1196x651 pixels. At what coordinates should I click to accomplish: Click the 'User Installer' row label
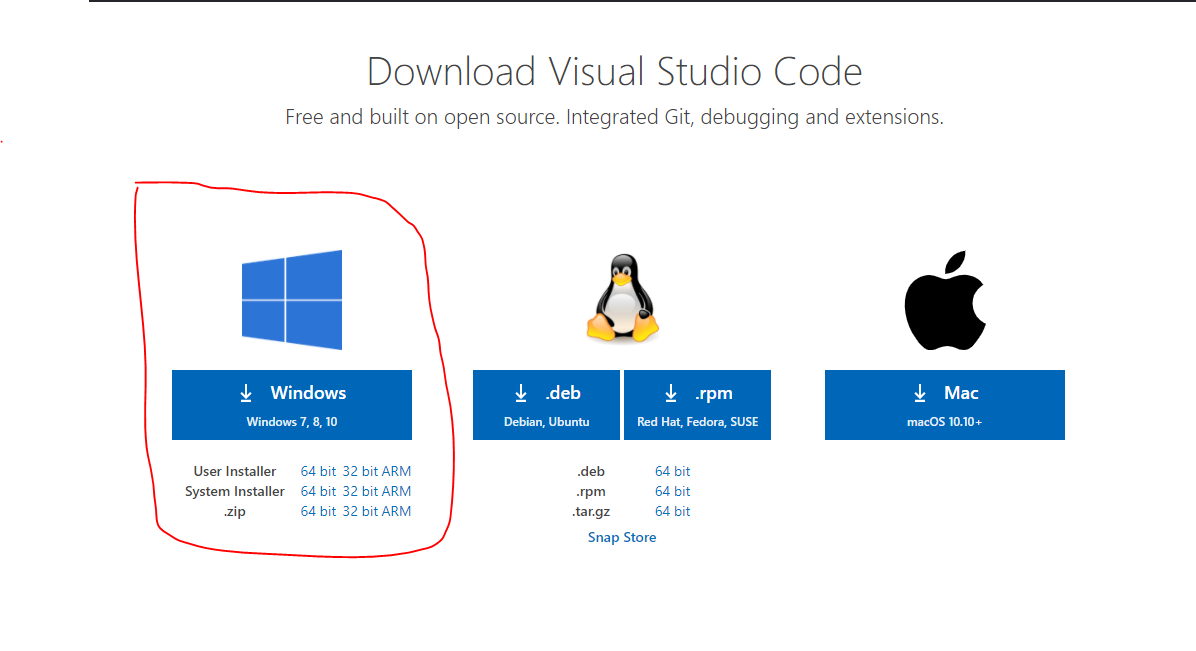[x=235, y=471]
